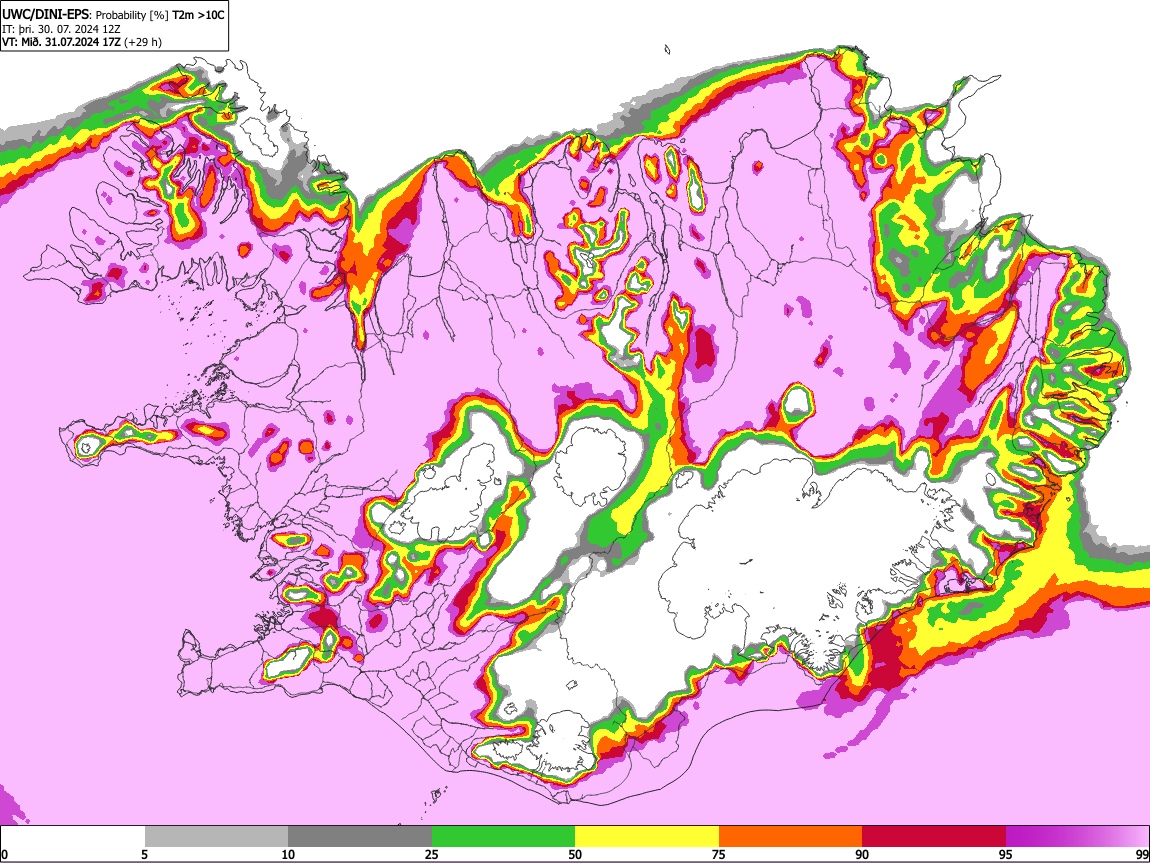Click the red 90–95 legend band
The height and width of the screenshot is (863, 1150).
point(934,837)
